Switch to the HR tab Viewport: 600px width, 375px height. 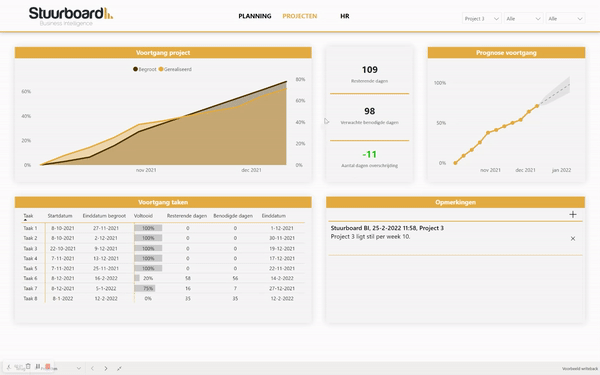pyautogui.click(x=345, y=16)
